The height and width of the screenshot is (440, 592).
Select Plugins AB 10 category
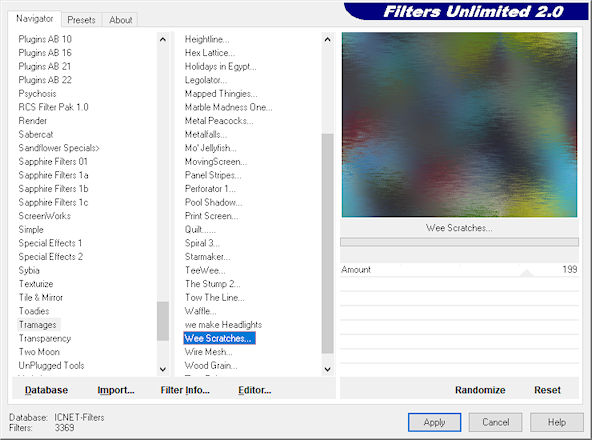[45, 39]
